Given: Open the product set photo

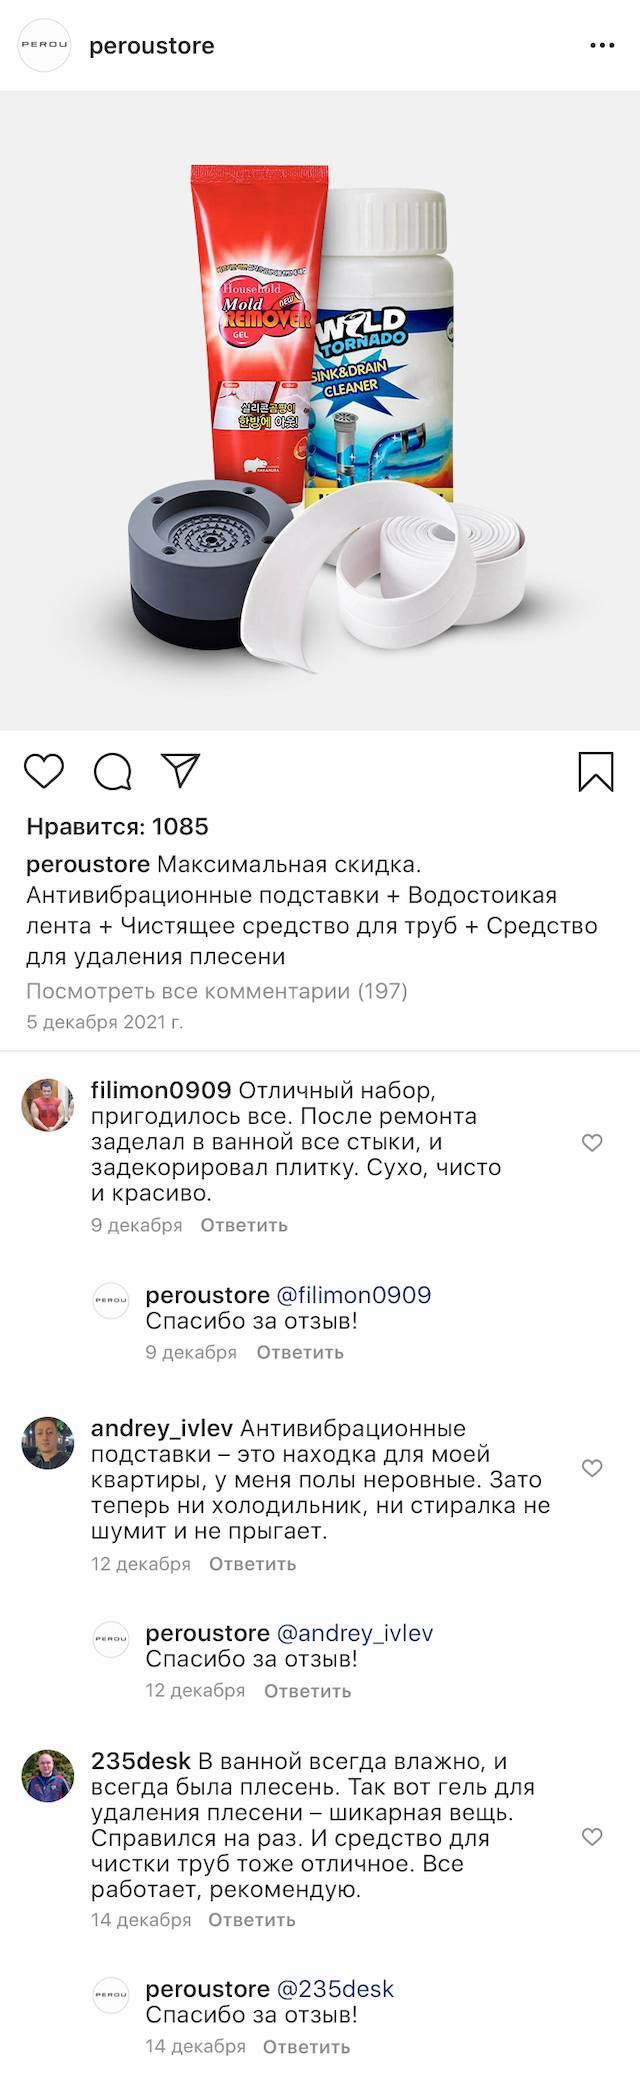Looking at the screenshot, I should coord(320,410).
